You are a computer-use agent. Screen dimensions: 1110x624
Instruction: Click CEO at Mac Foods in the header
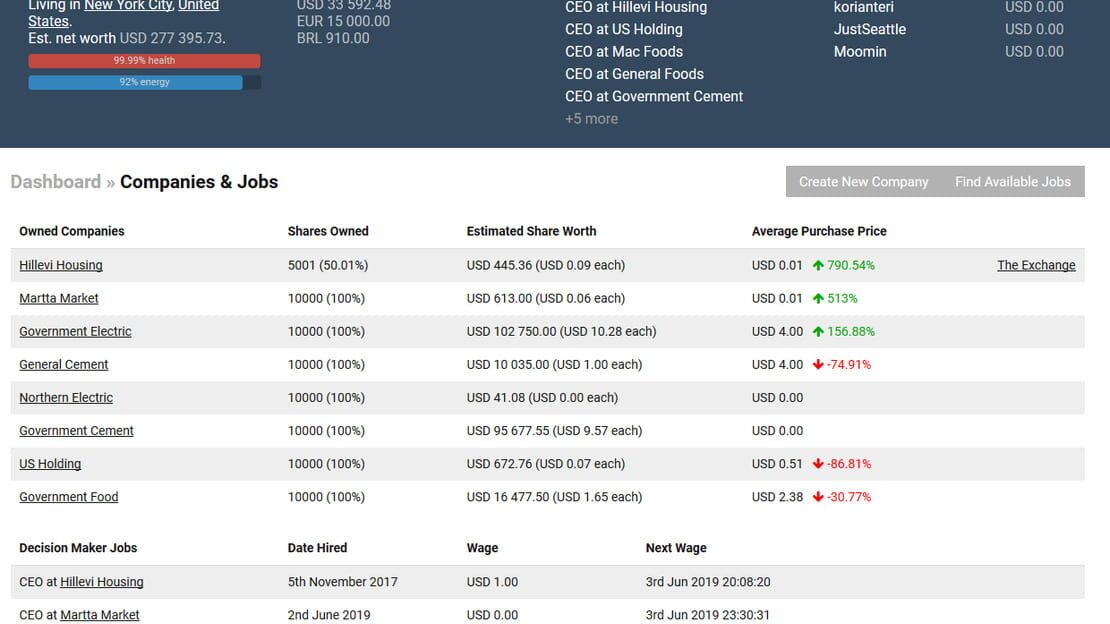[624, 52]
